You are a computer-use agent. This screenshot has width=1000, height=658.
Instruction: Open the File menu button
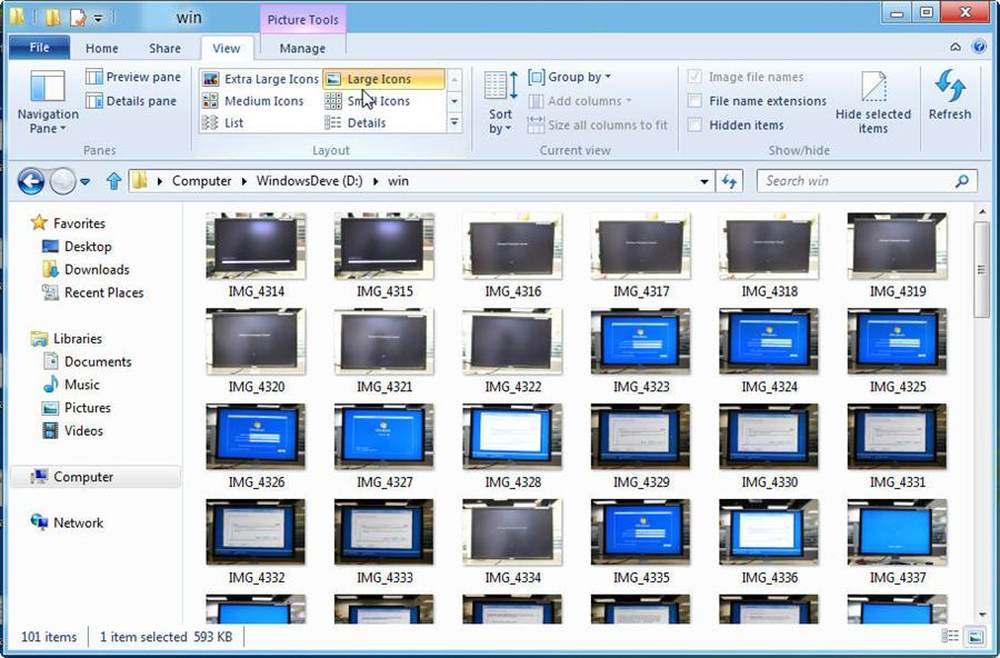click(x=39, y=48)
